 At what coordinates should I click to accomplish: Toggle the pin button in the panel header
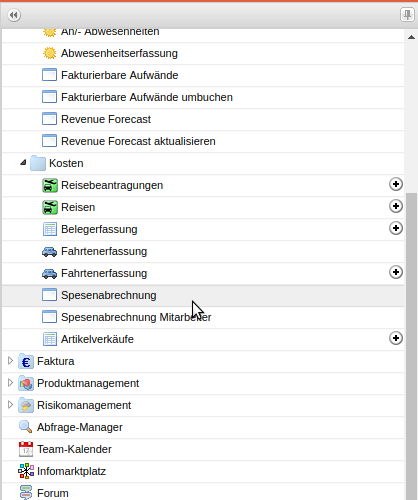tap(407, 15)
